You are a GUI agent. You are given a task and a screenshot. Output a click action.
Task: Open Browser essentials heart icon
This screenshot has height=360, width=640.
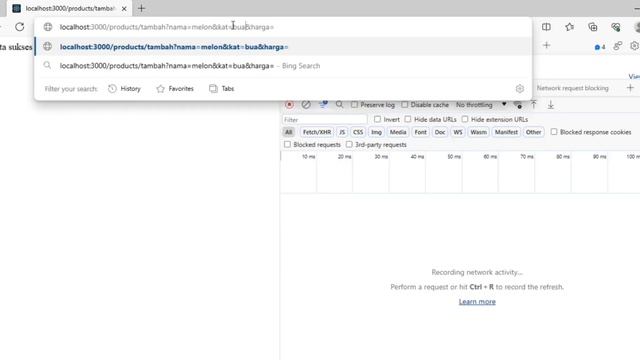click(616, 27)
